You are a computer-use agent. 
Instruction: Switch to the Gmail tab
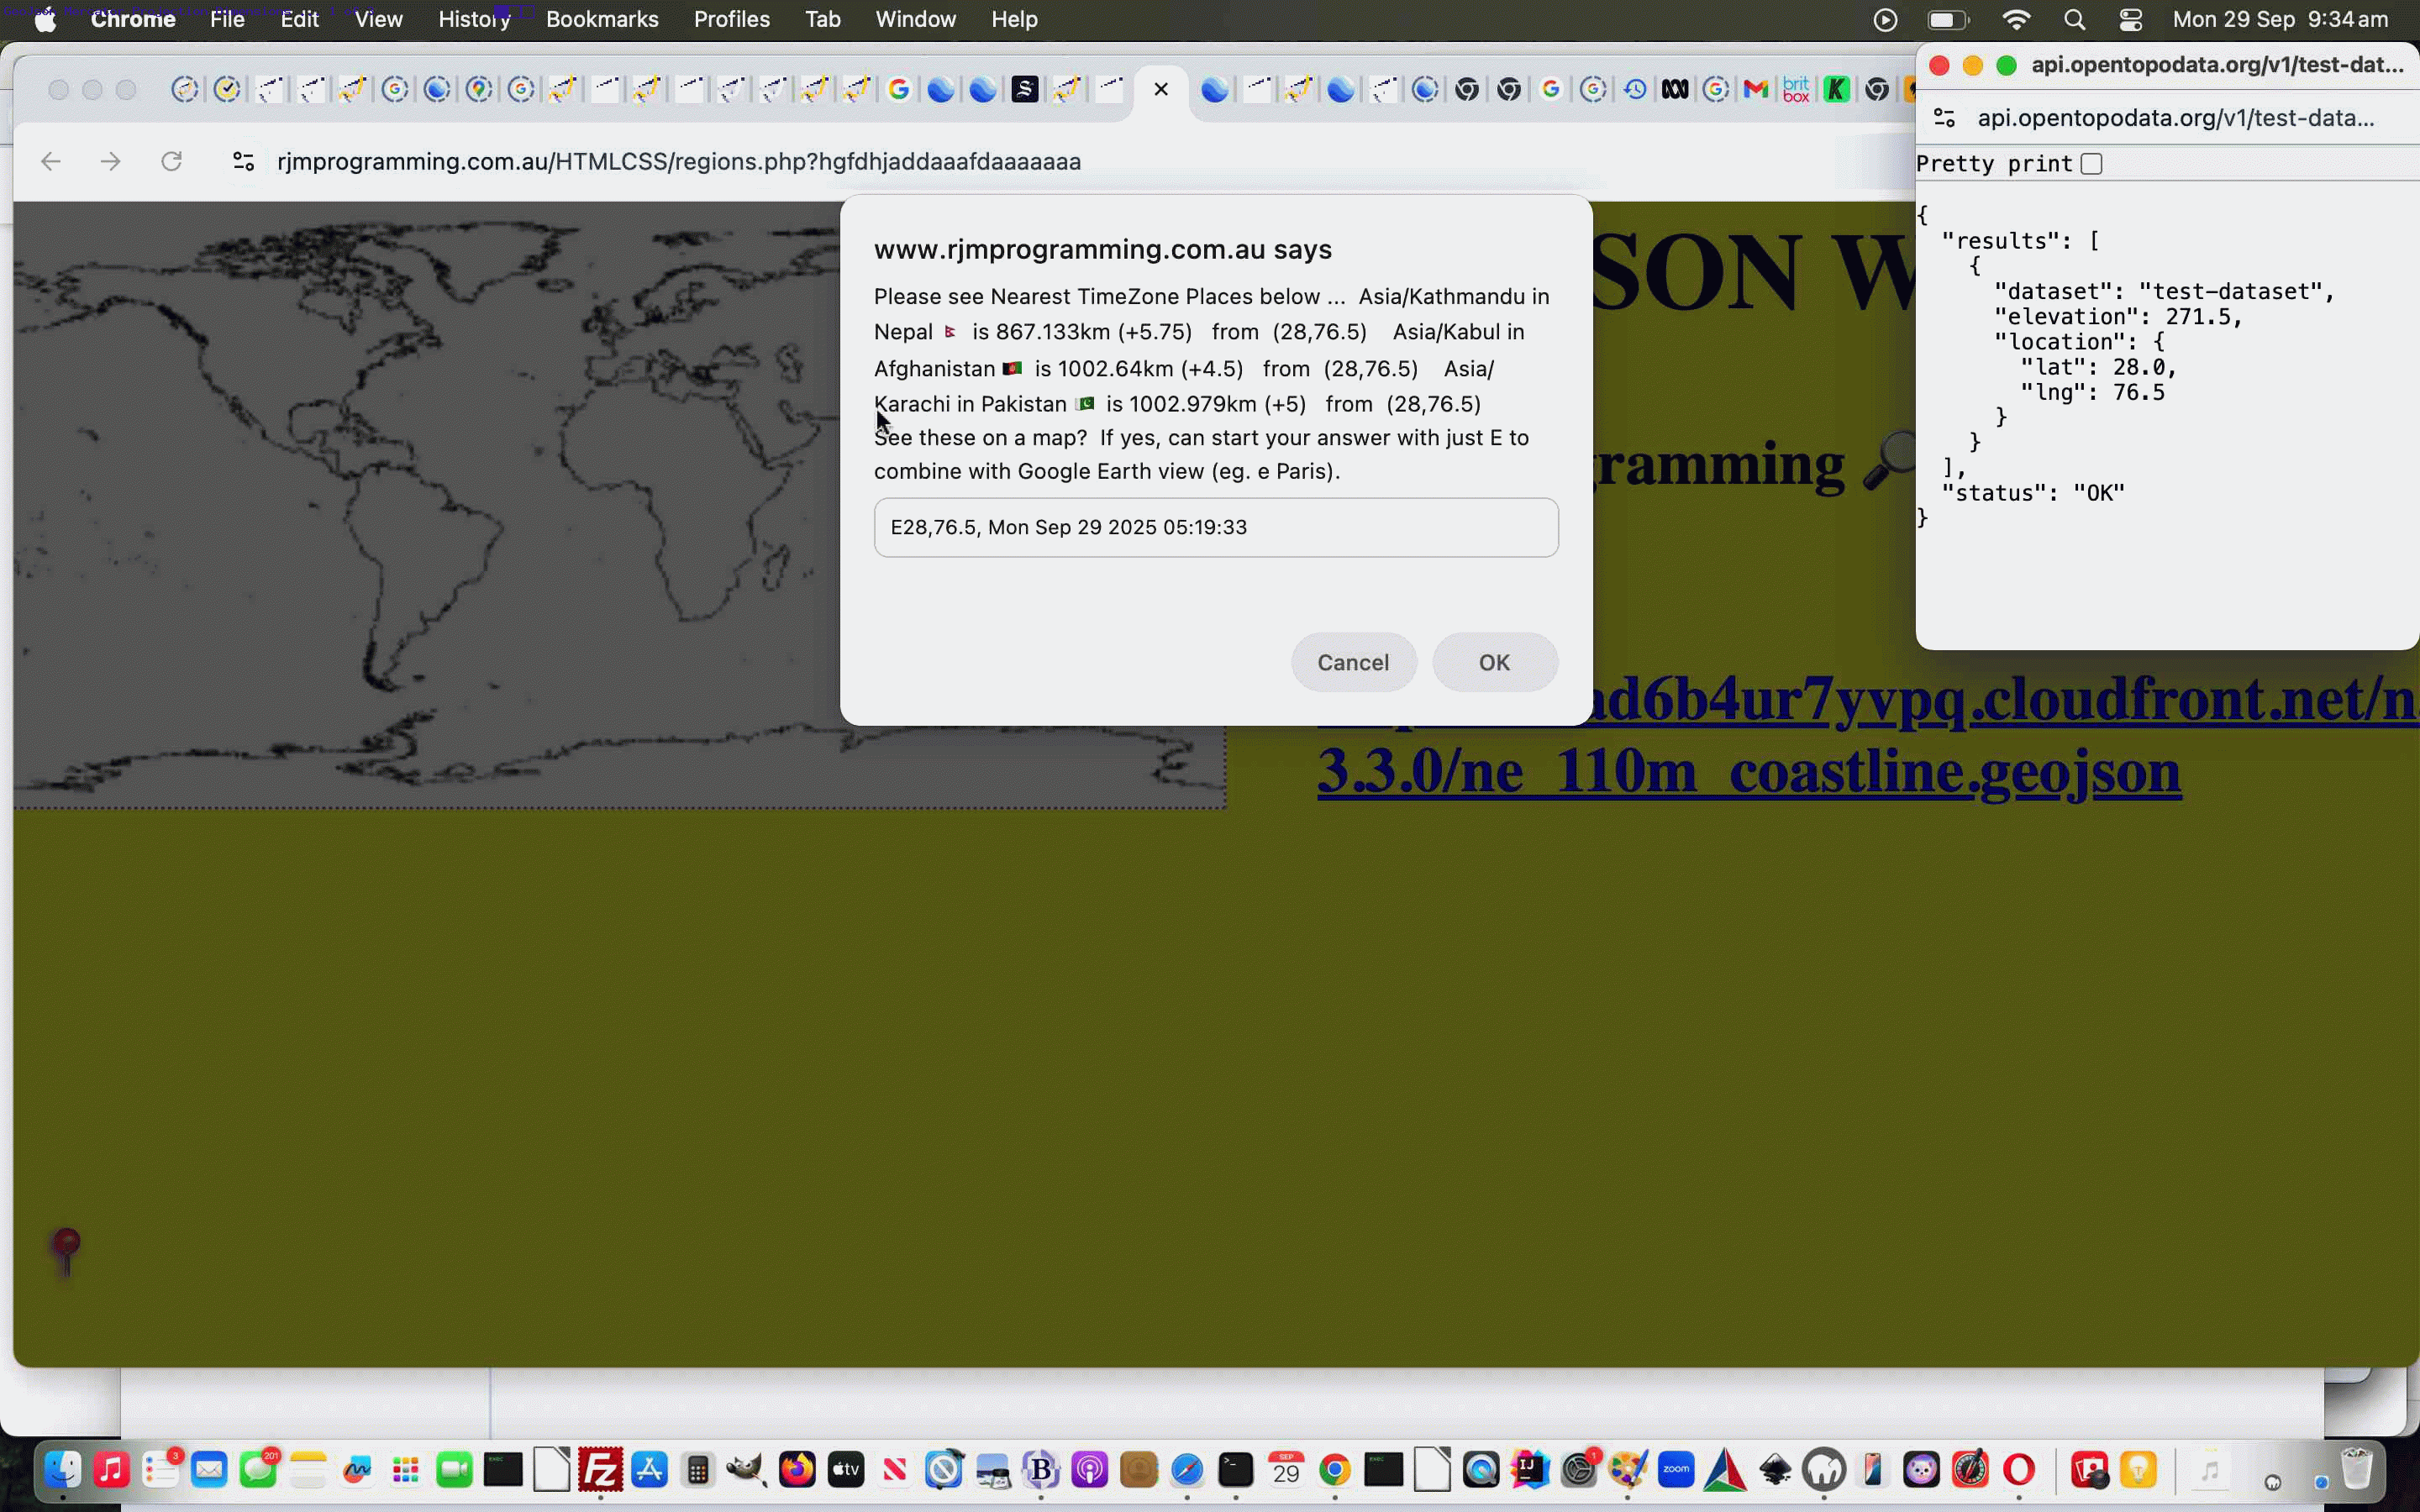click(1755, 90)
